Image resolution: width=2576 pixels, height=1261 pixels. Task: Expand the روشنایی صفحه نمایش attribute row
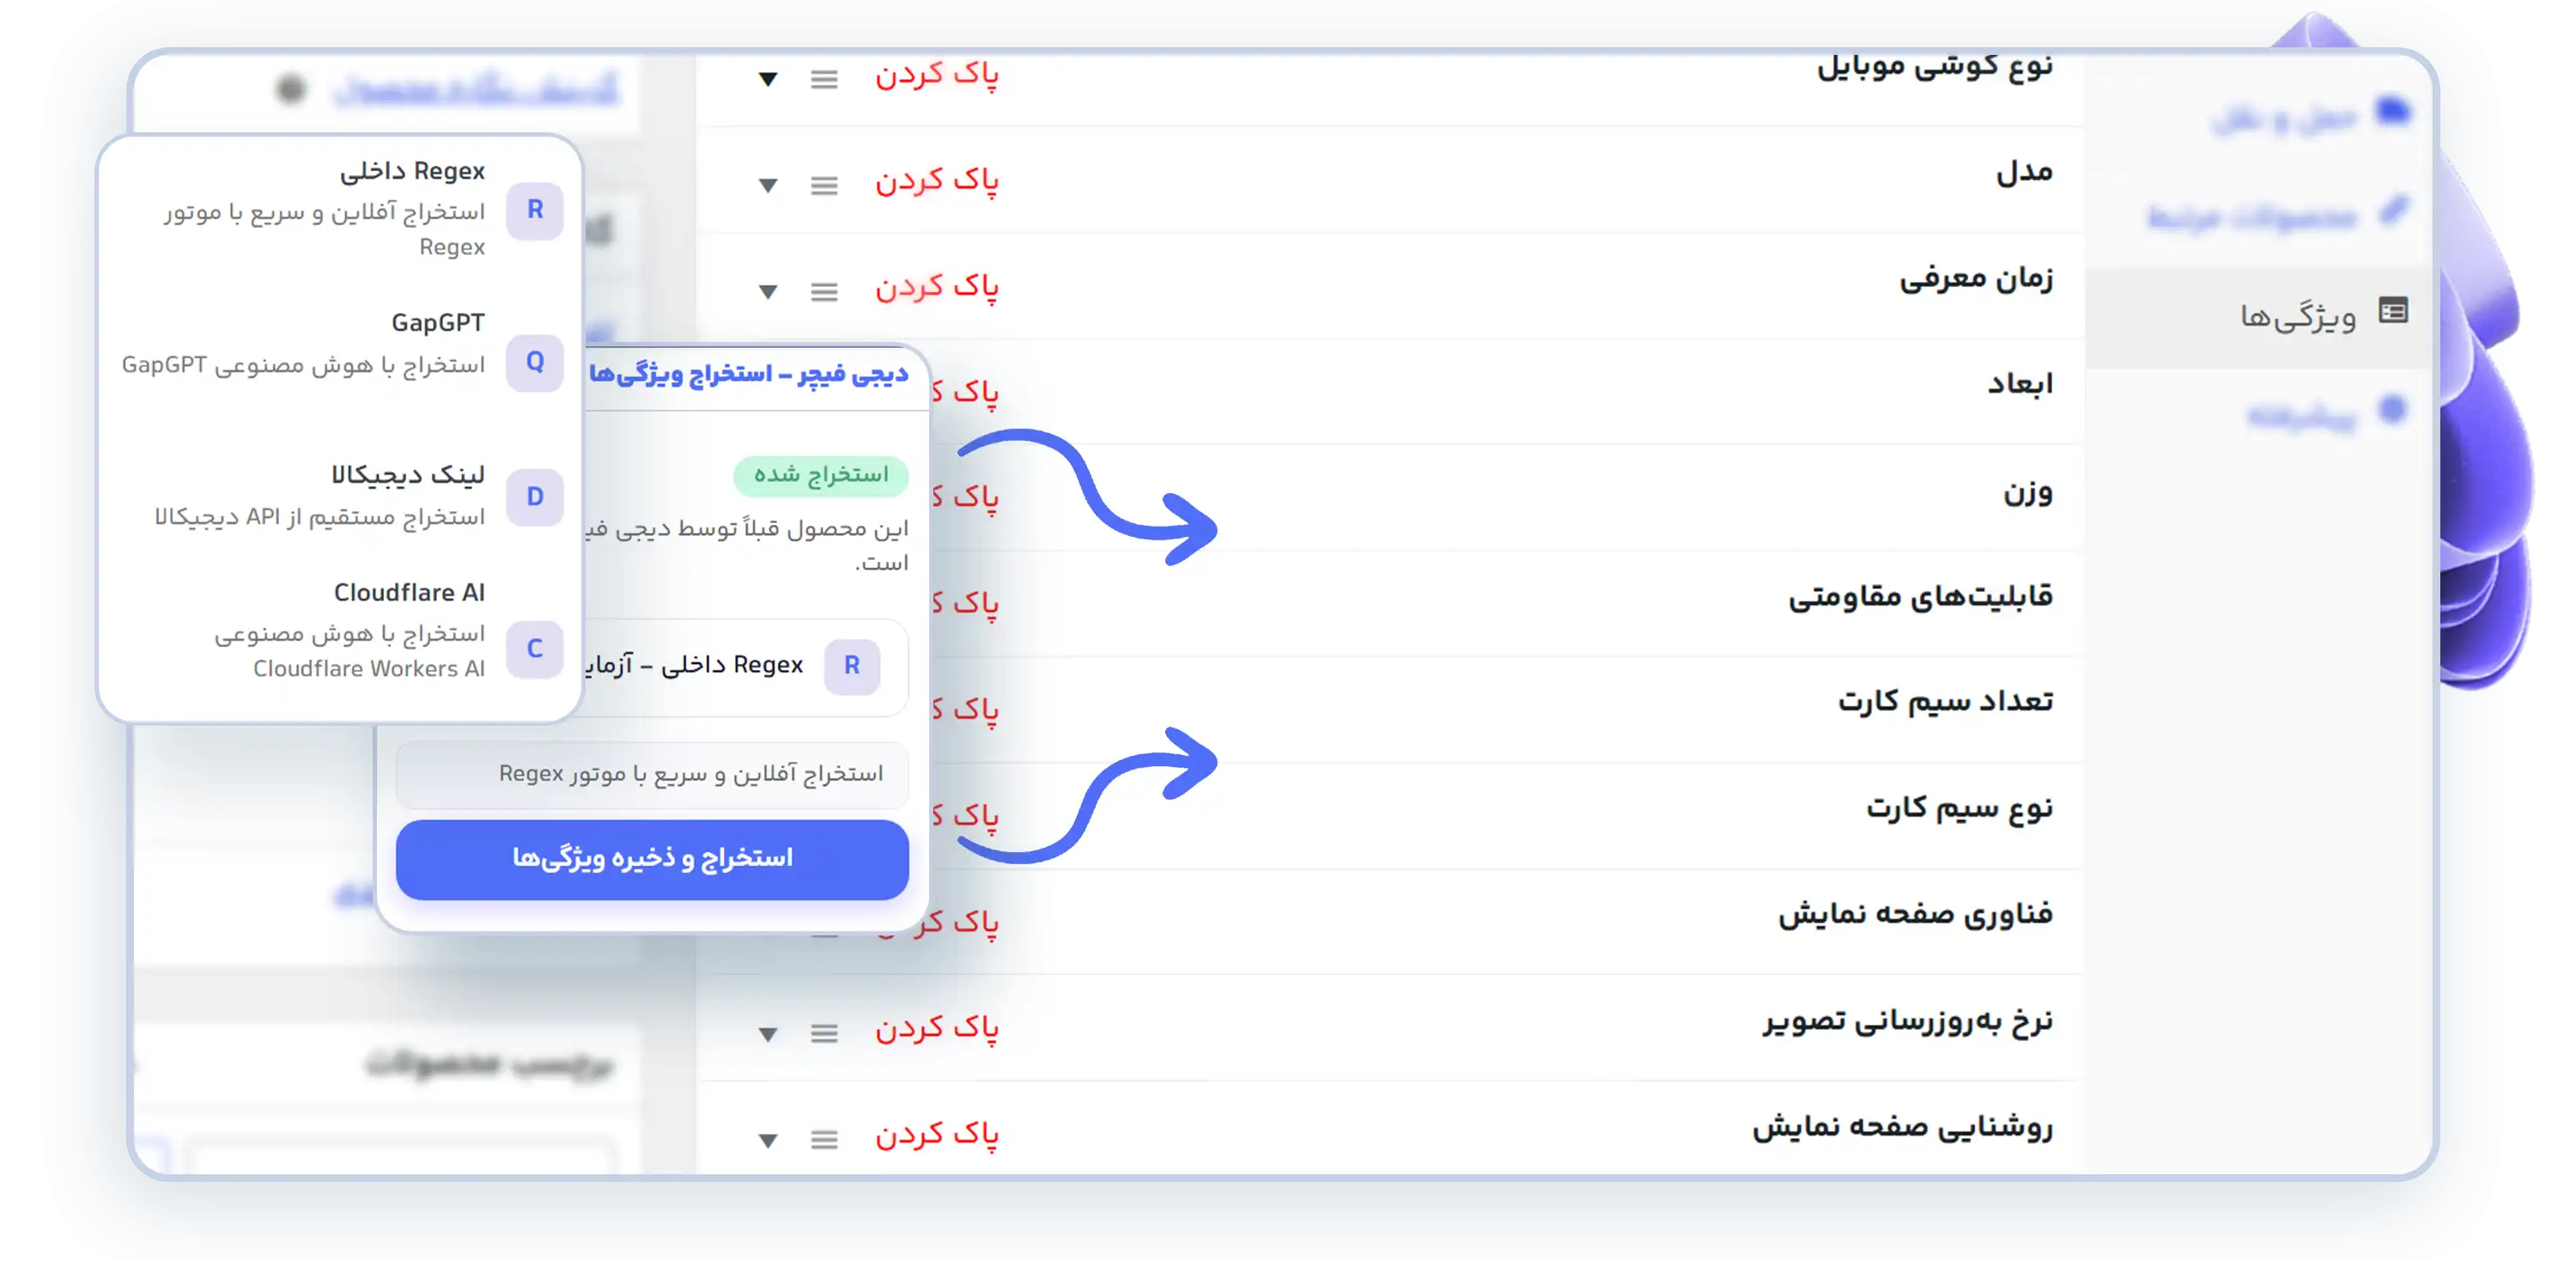(768, 1139)
